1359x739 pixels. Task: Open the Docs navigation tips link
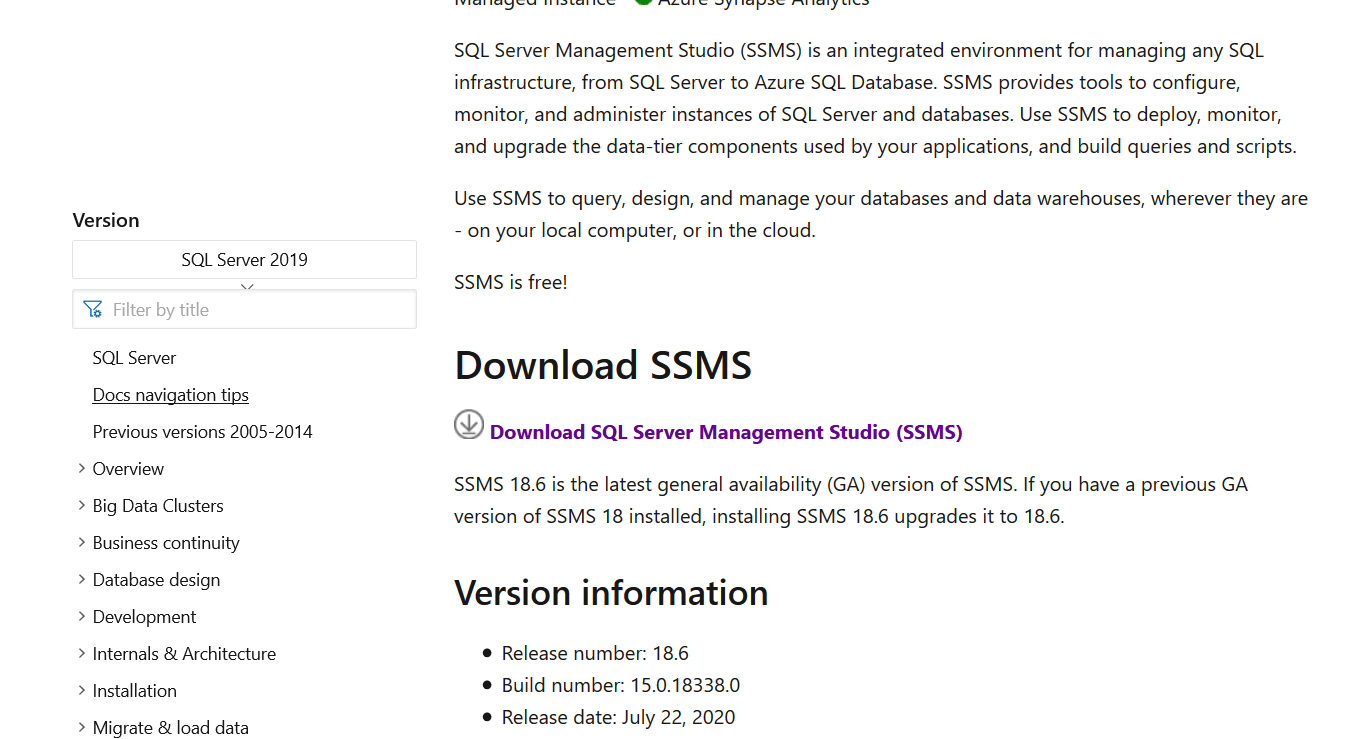point(171,395)
